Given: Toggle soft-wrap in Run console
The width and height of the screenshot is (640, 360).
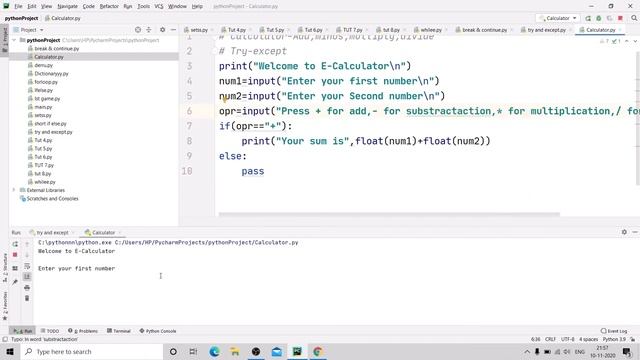Looking at the screenshot, I should [x=27, y=266].
